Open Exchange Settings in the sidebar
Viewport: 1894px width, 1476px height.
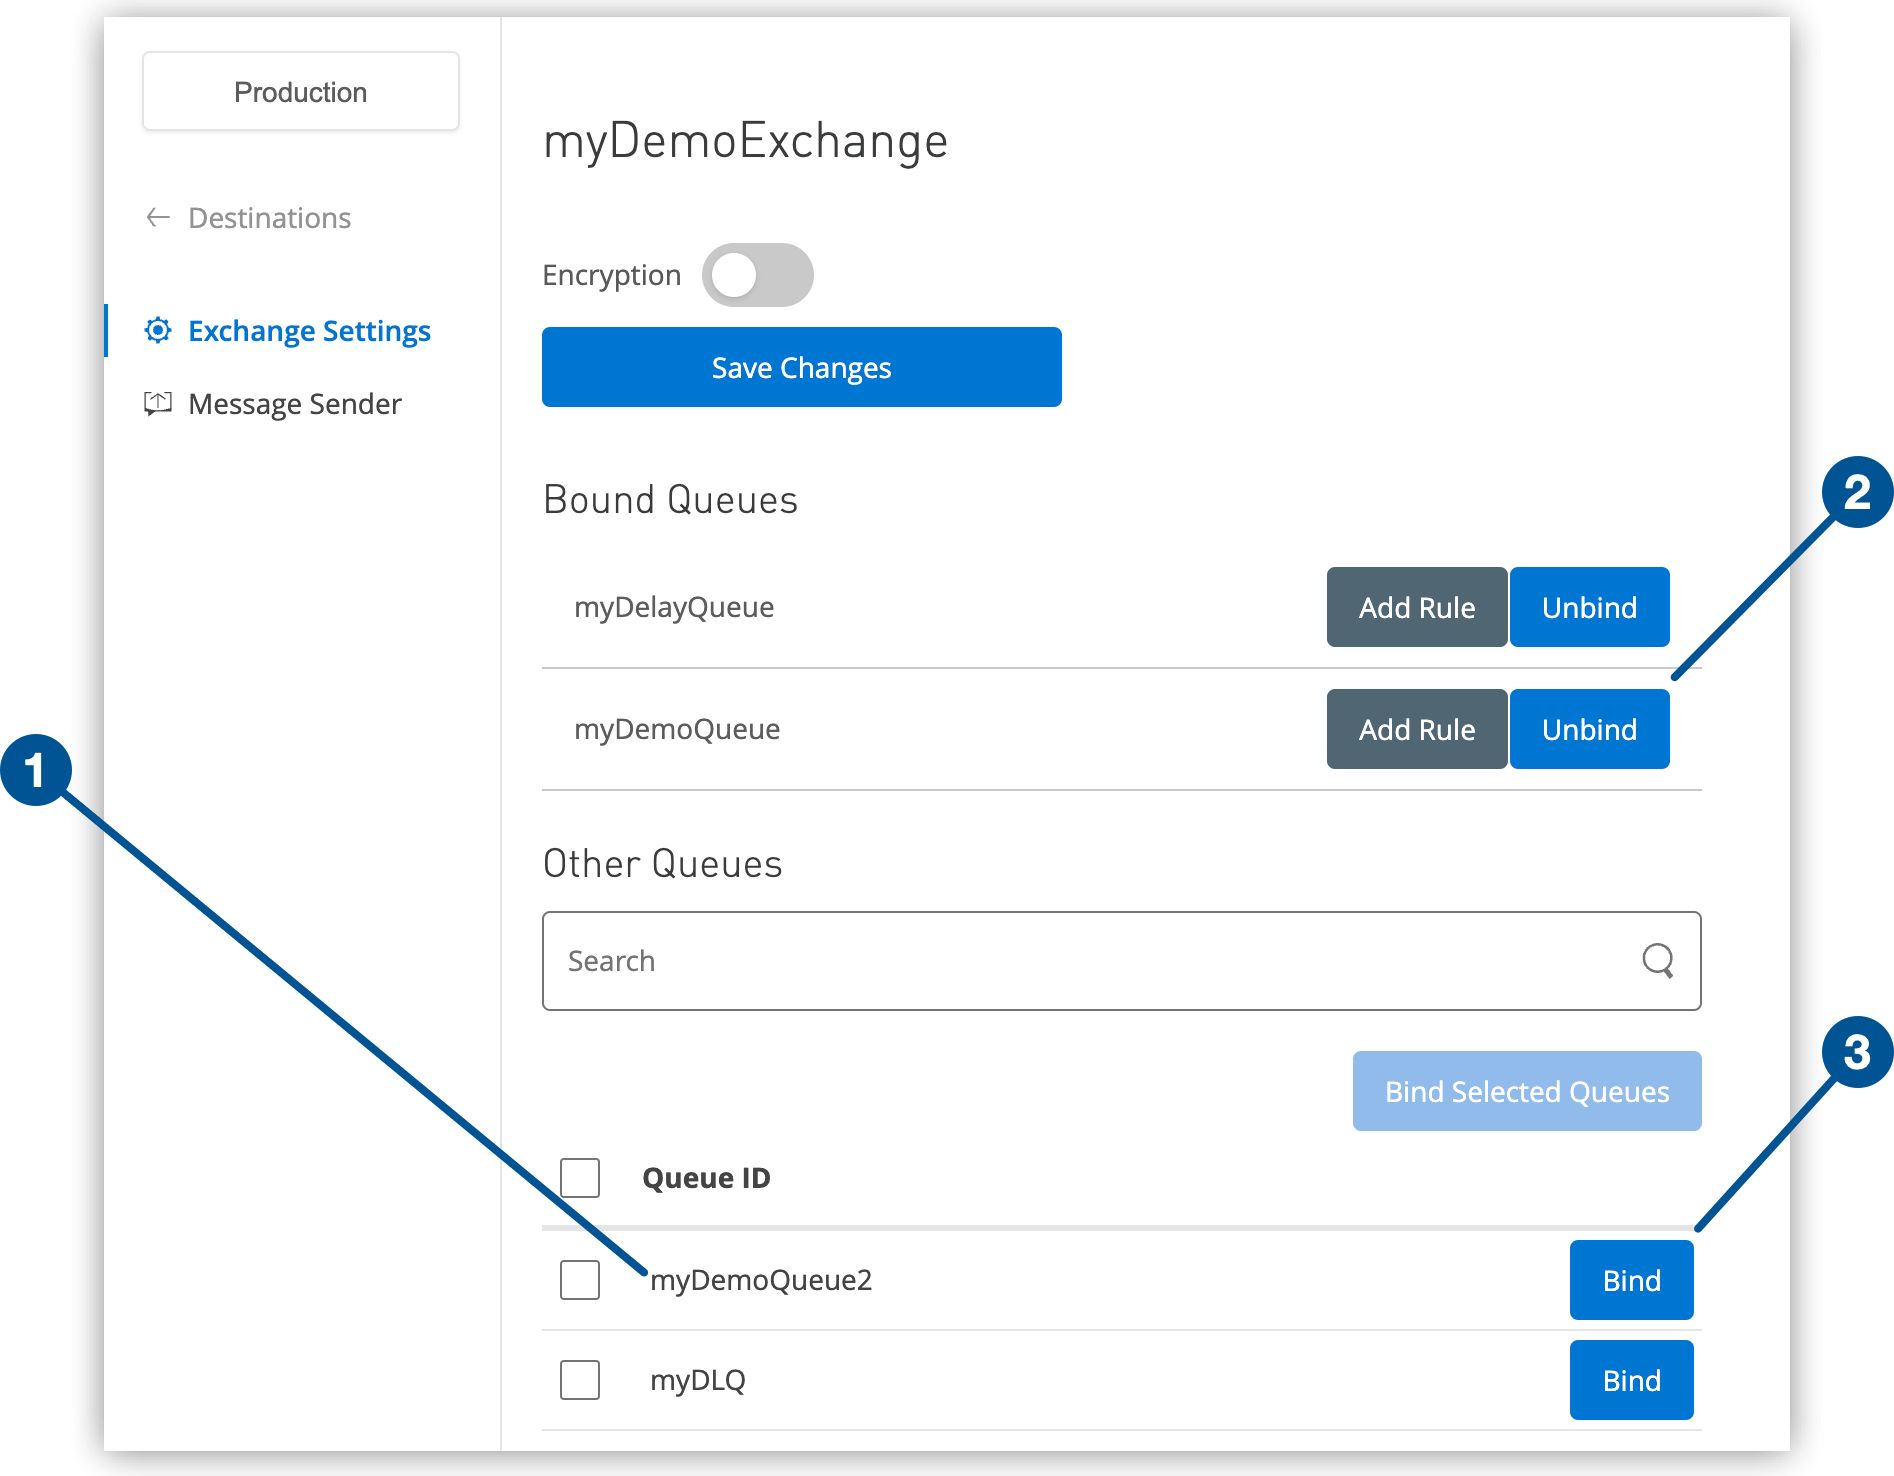click(x=308, y=330)
